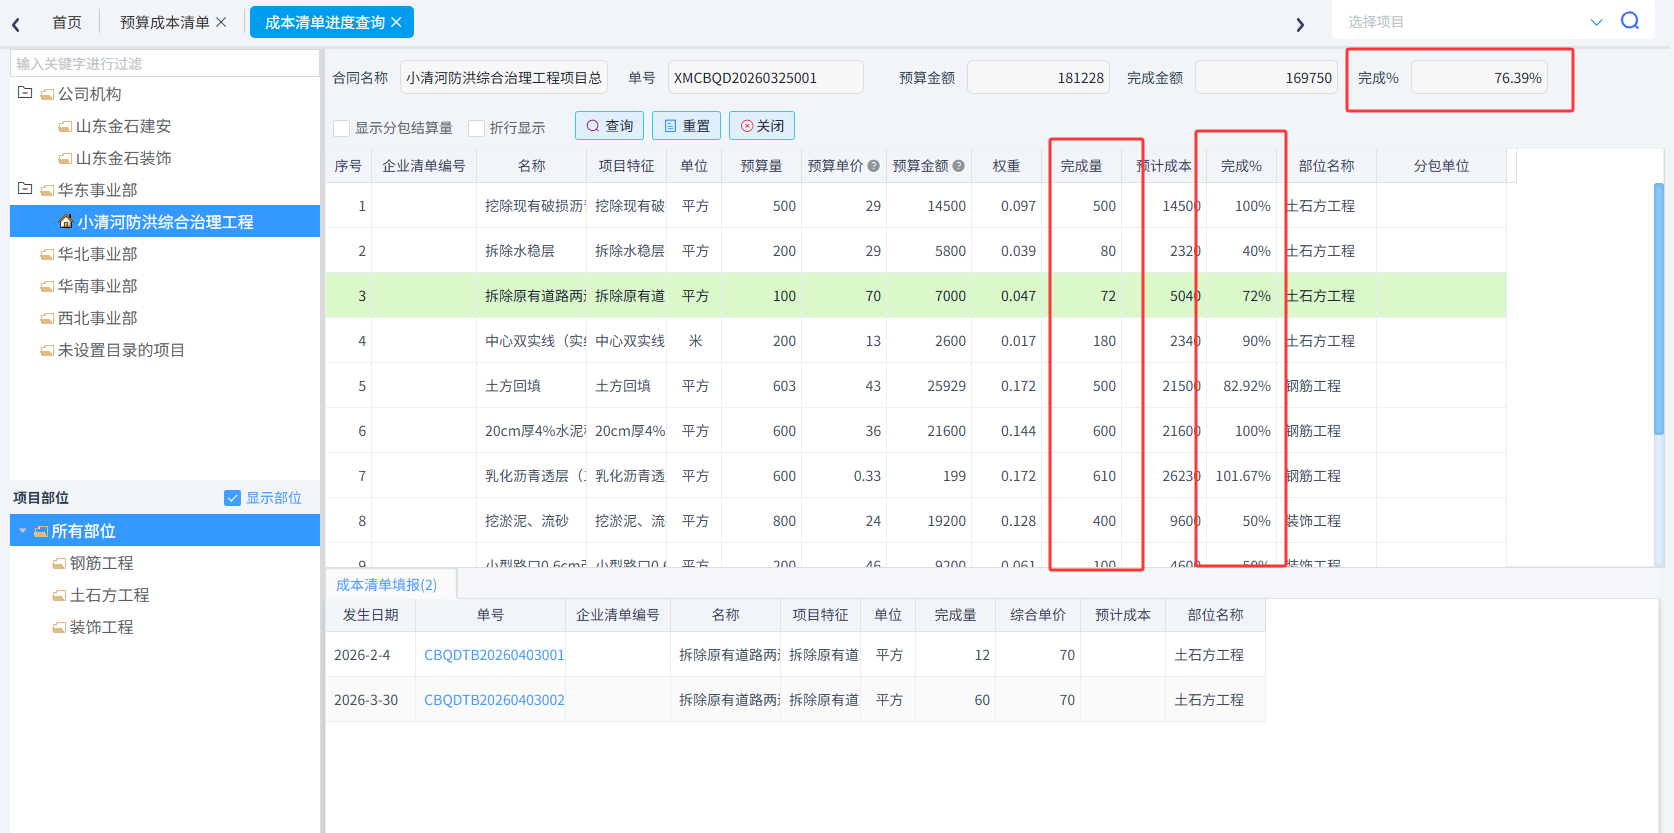Switch to the 预算成本清单 tab
Screen dimensions: 1674x833
pos(165,22)
